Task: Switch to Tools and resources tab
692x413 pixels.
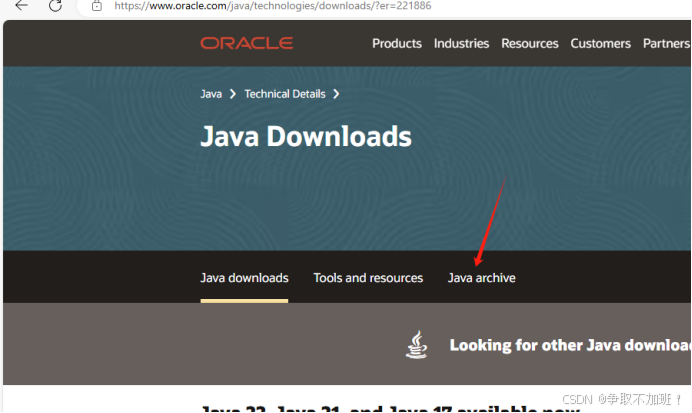Action: (x=368, y=278)
